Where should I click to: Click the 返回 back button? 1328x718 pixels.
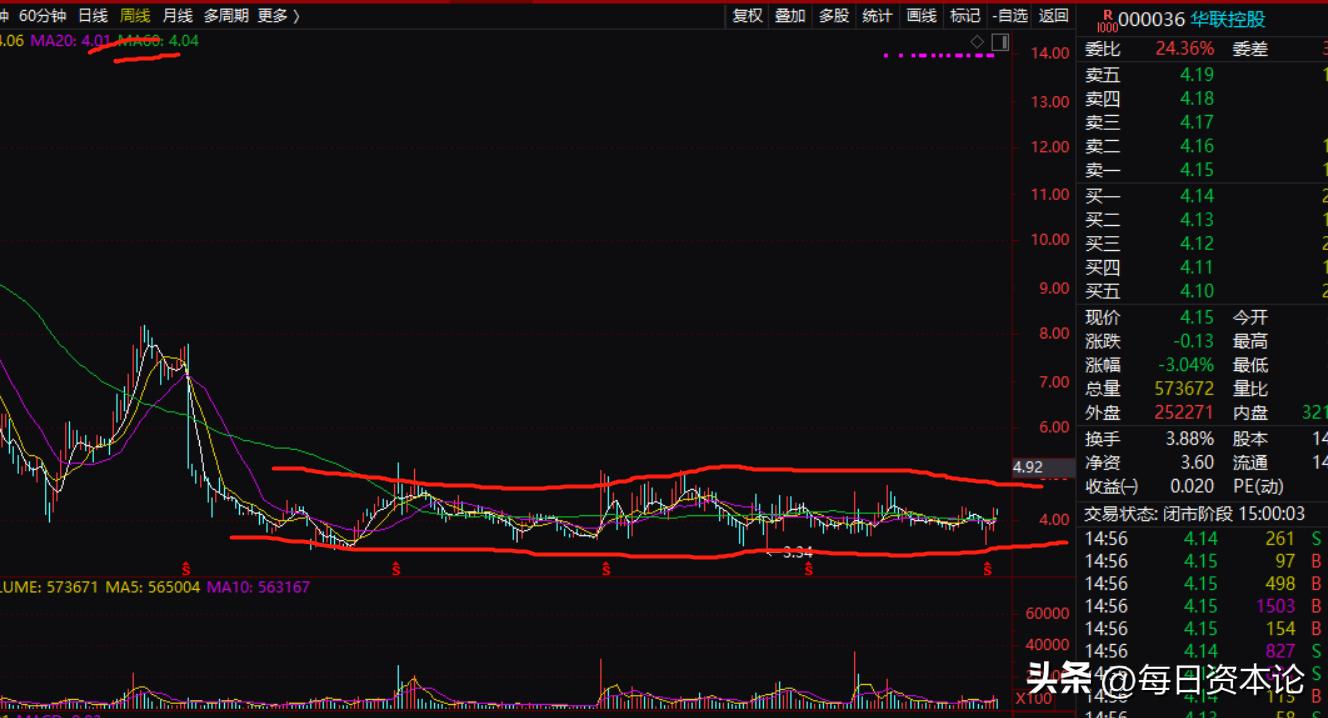(1053, 15)
